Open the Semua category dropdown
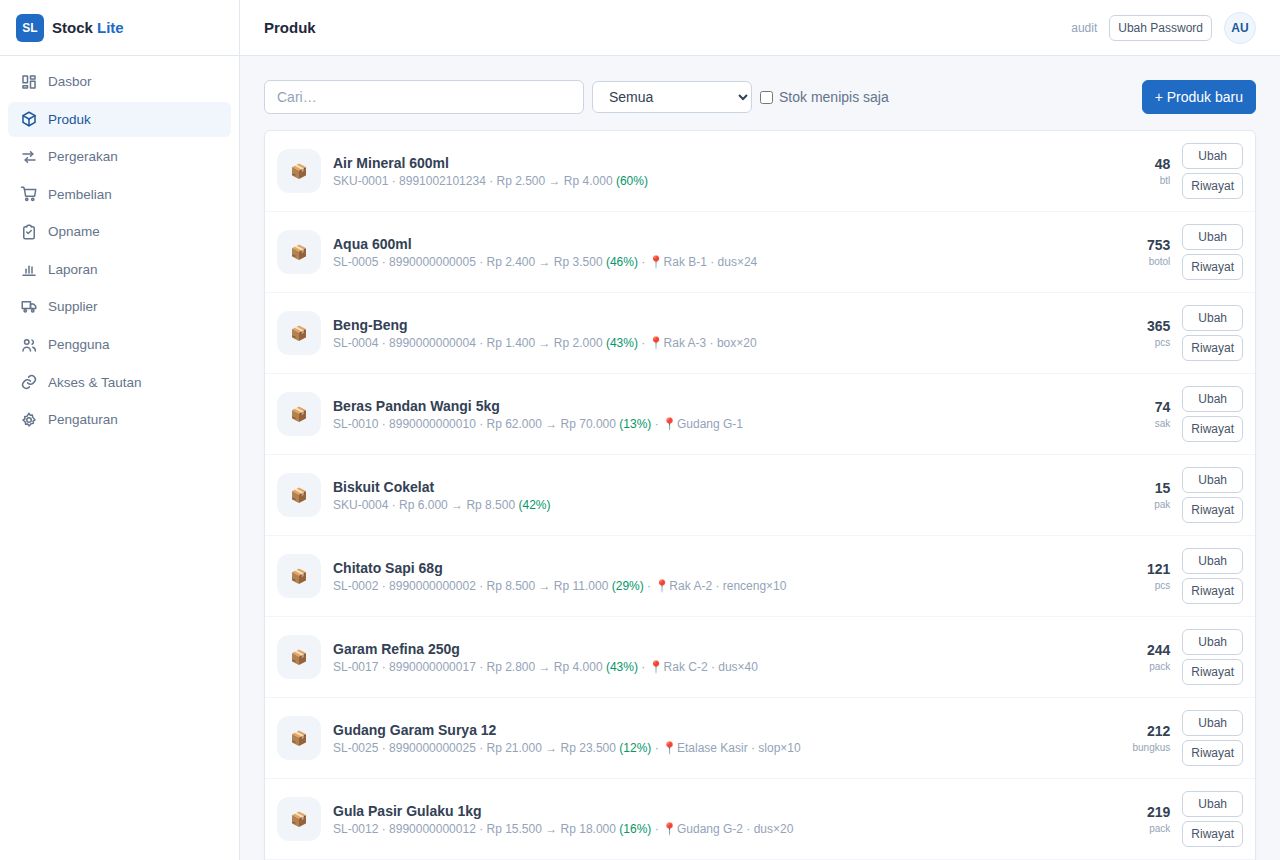 coord(672,97)
